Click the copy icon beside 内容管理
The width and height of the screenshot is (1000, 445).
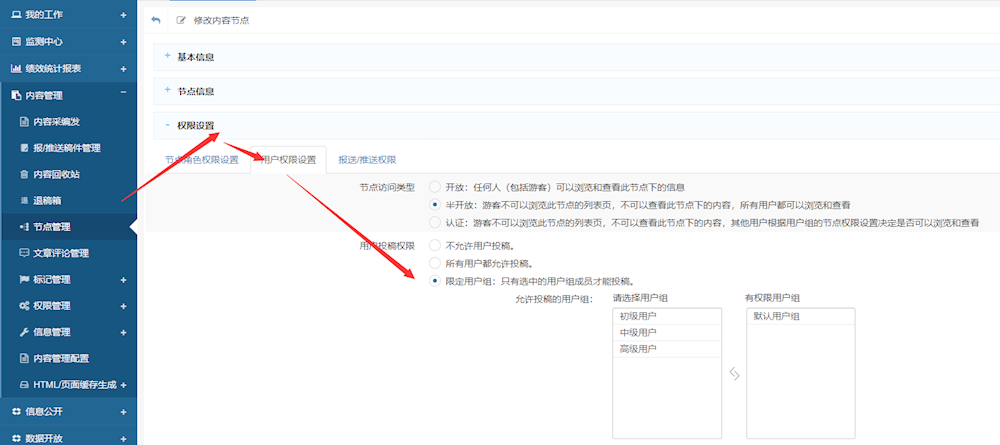tap(17, 96)
